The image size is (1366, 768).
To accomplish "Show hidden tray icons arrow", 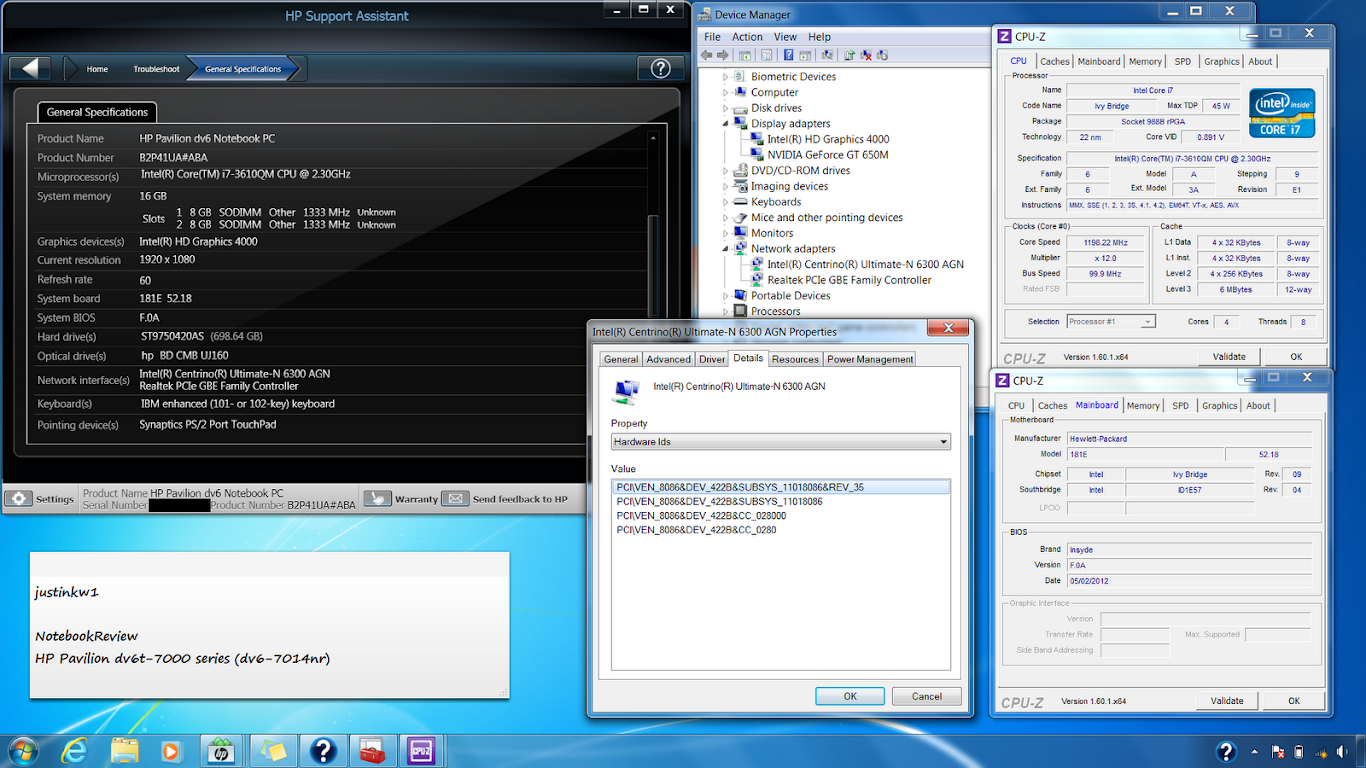I will click(x=1255, y=751).
